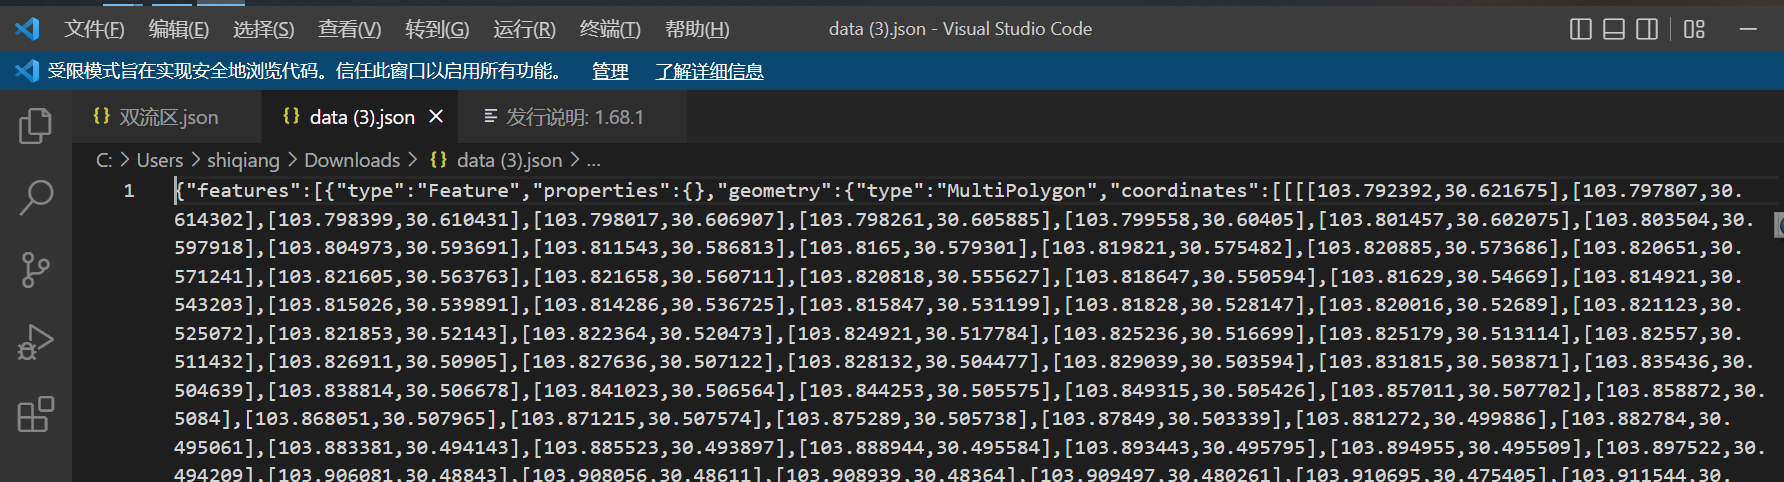Toggle the secondary side bar layout button
The image size is (1784, 482).
1647,29
